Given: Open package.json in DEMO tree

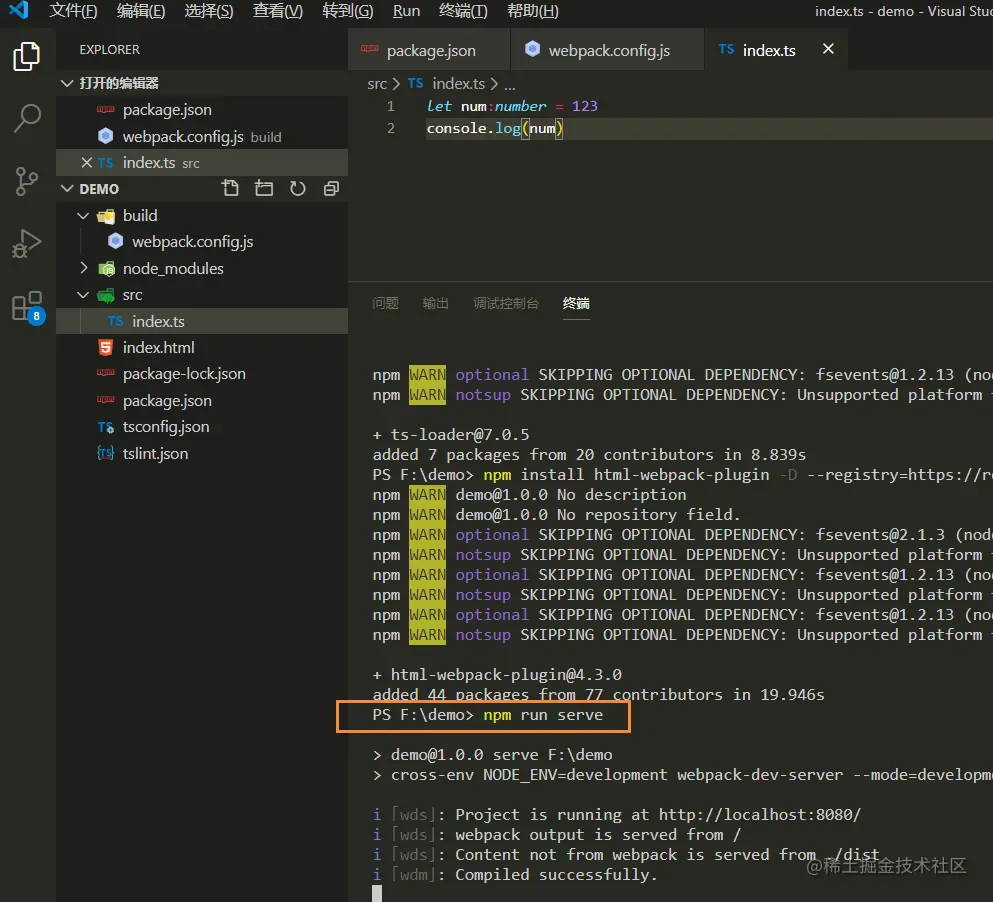Looking at the screenshot, I should click(x=201, y=401).
